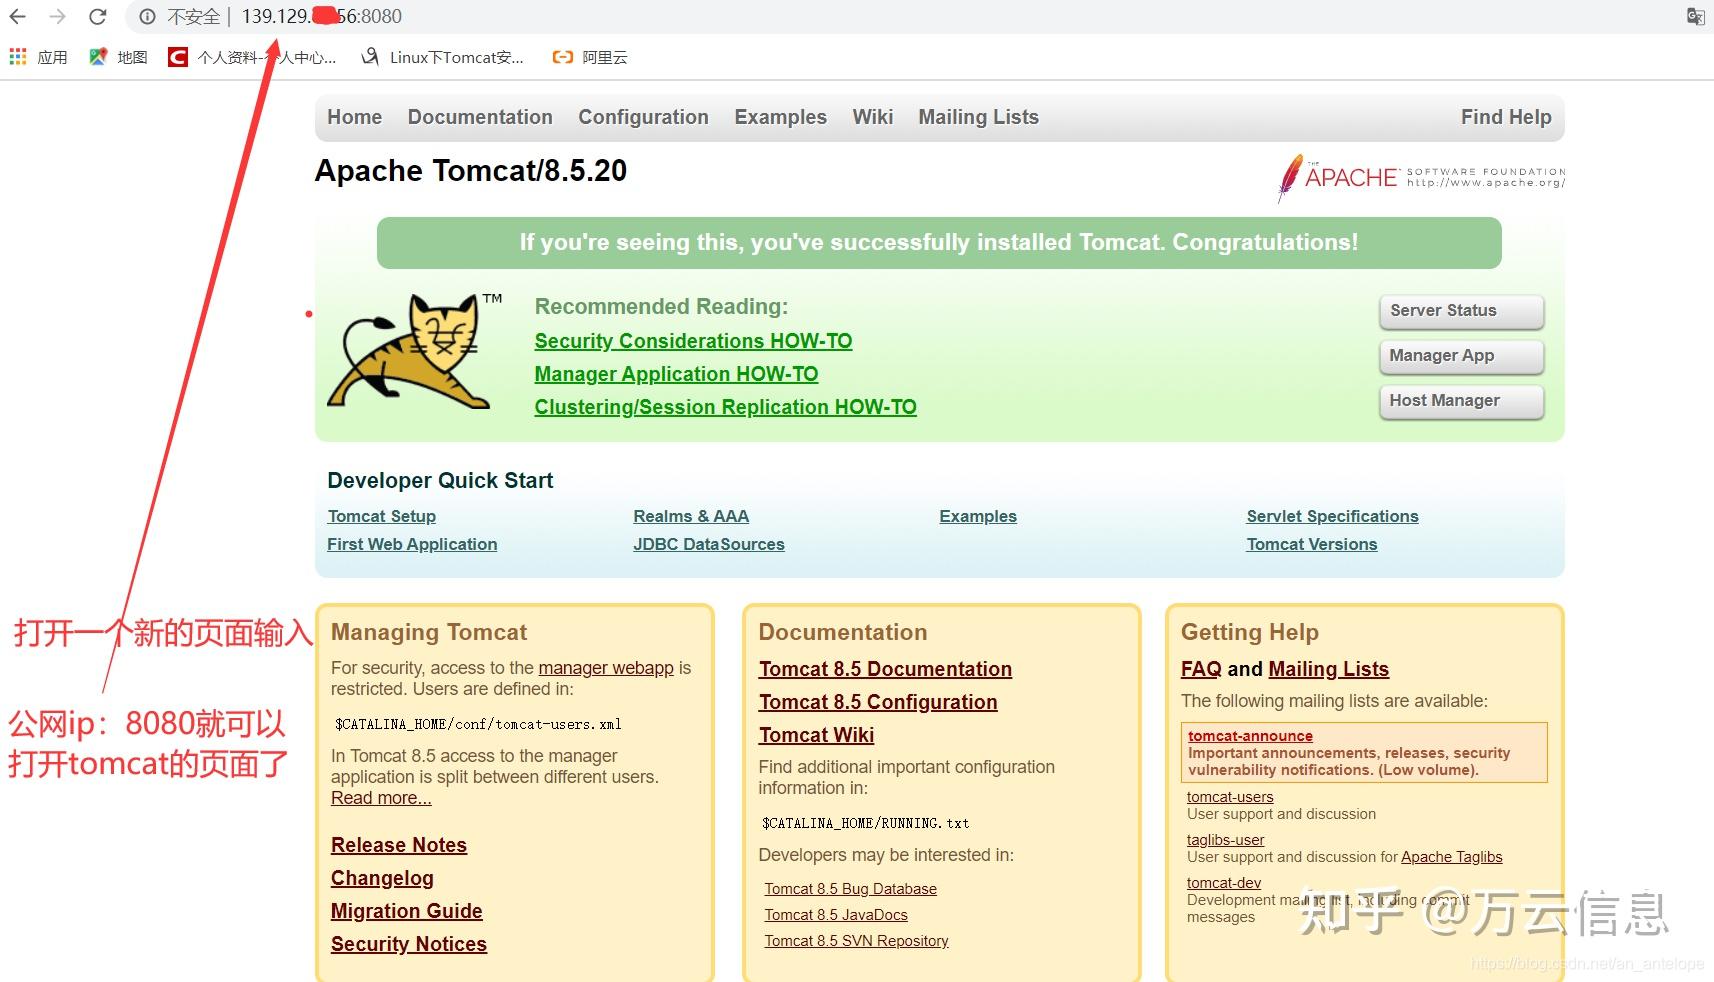Open the Security Notices link

point(409,944)
